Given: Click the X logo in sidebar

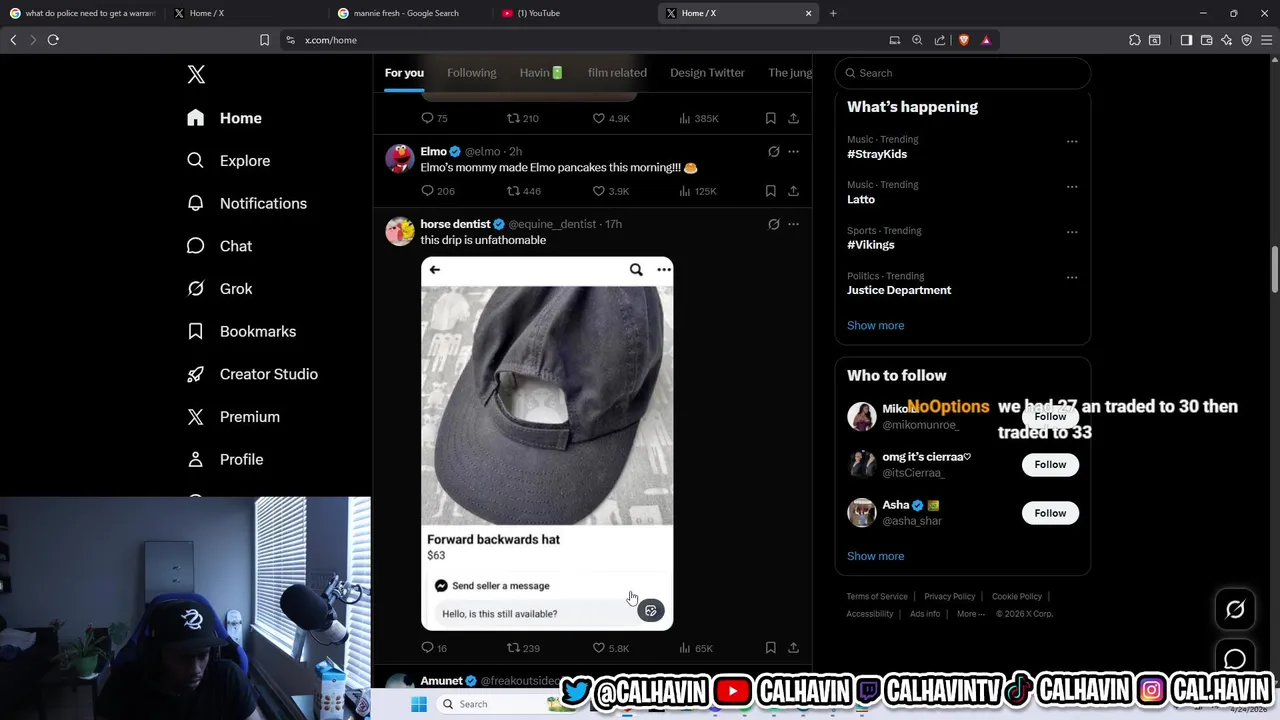Looking at the screenshot, I should click(196, 74).
